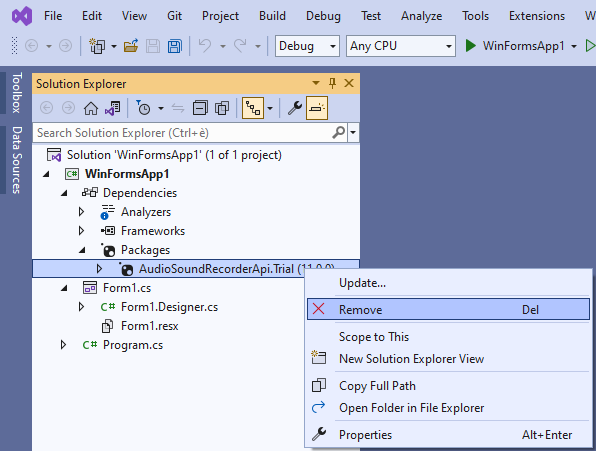Image resolution: width=596 pixels, height=451 pixels.
Task: Start debugging WinFormsApp1 with green play button
Action: pos(471,46)
